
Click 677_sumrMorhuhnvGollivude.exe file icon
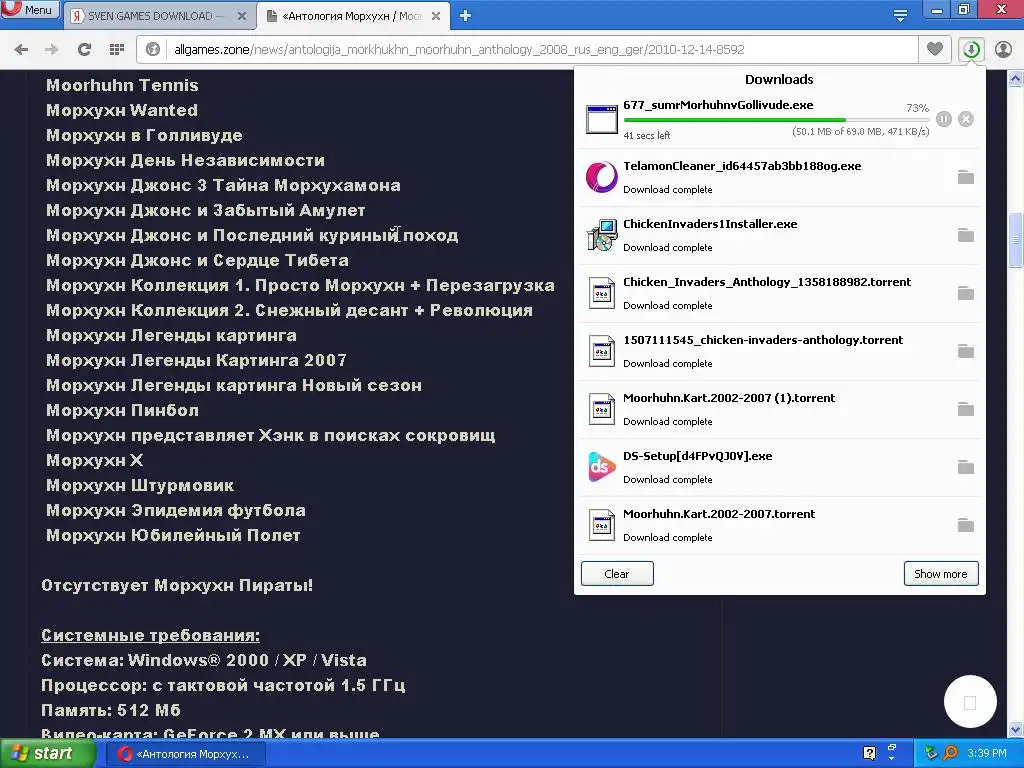coord(601,119)
